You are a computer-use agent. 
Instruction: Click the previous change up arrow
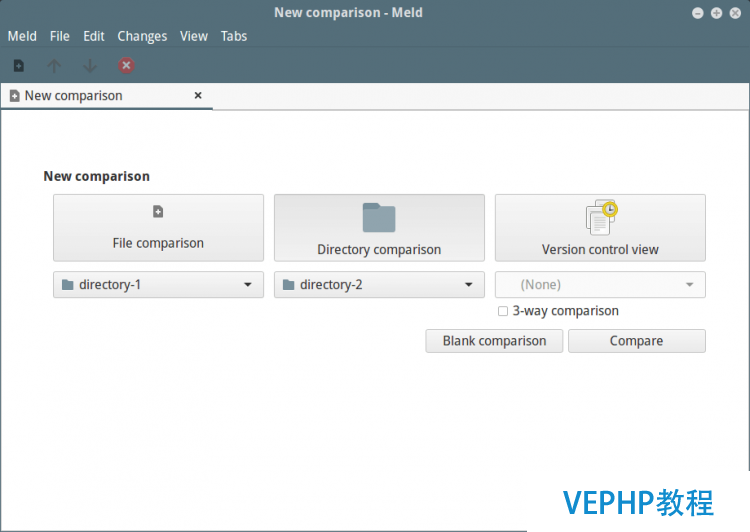[x=54, y=66]
